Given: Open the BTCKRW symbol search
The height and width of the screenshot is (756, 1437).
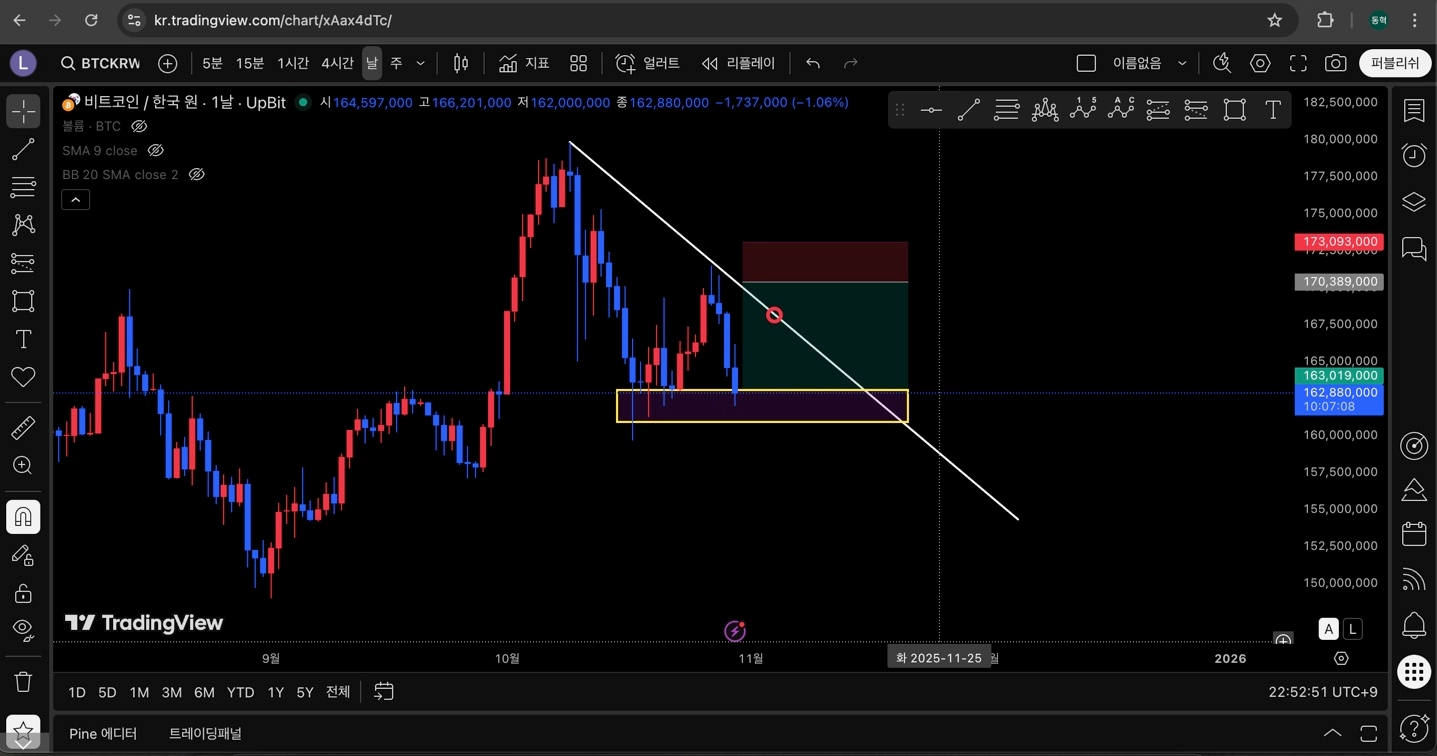Looking at the screenshot, I should tap(100, 63).
